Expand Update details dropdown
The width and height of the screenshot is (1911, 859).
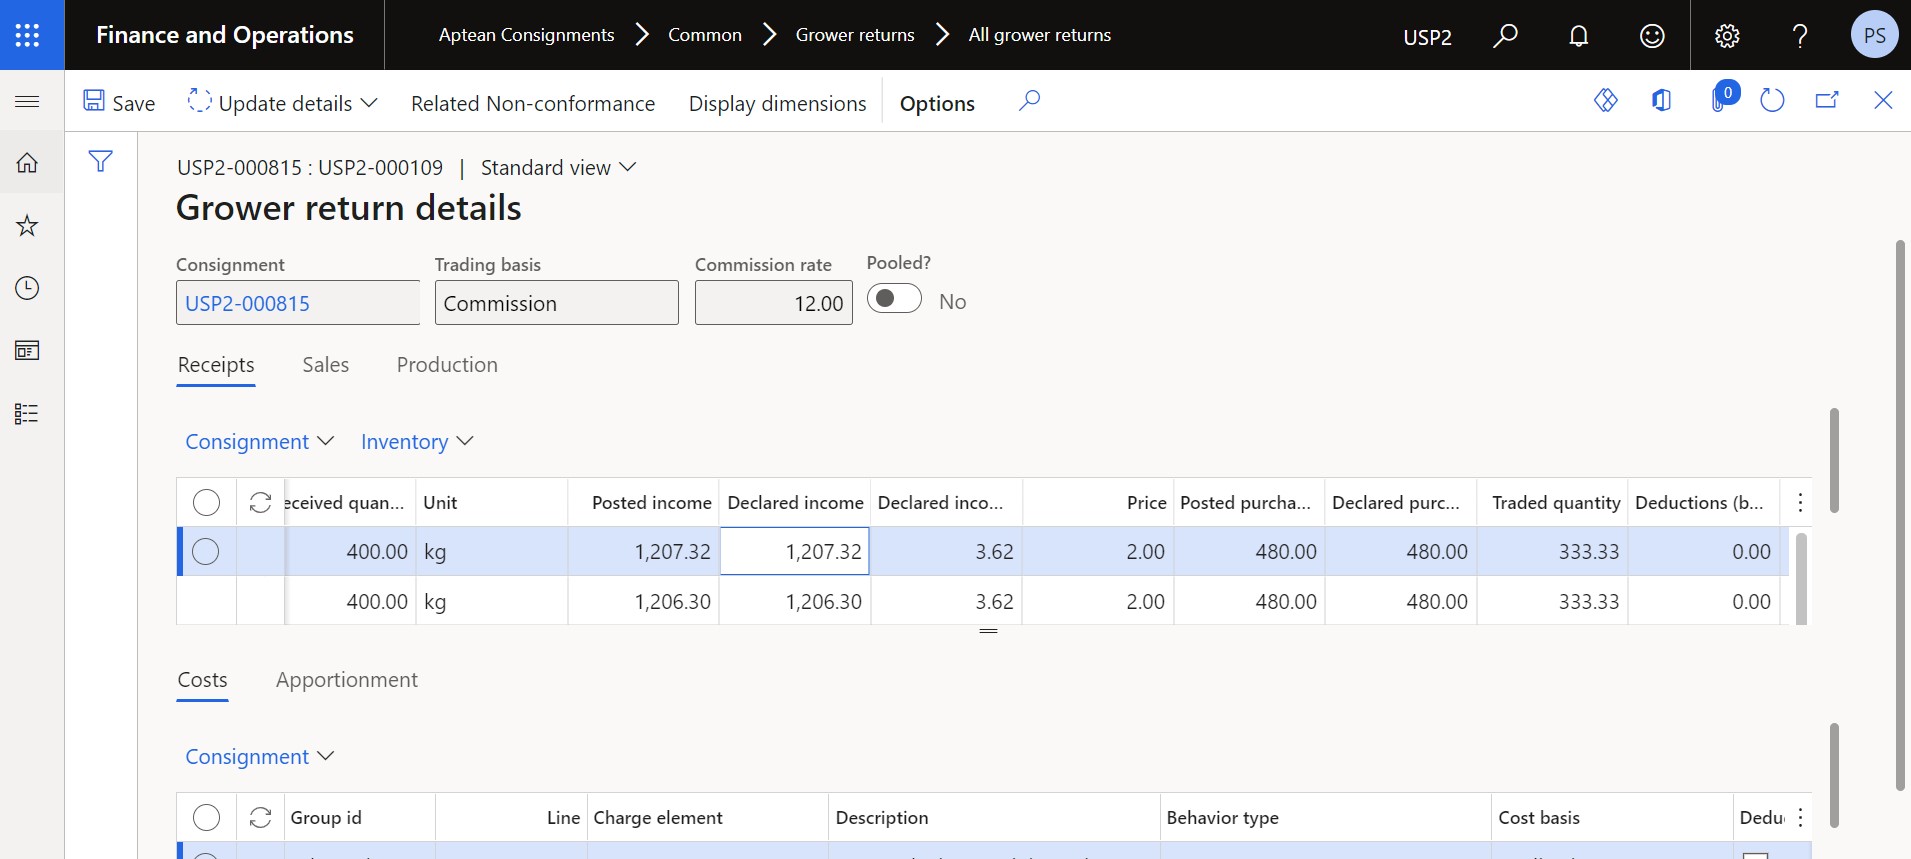[282, 103]
